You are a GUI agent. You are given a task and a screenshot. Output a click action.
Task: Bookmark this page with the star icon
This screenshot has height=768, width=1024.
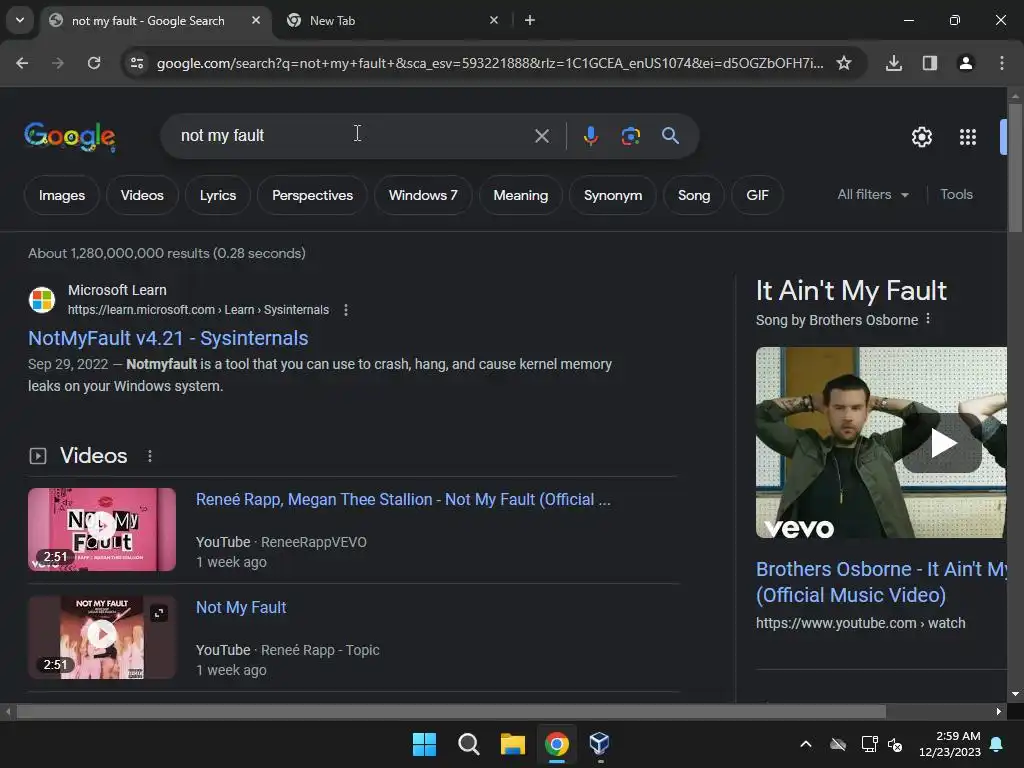844,63
